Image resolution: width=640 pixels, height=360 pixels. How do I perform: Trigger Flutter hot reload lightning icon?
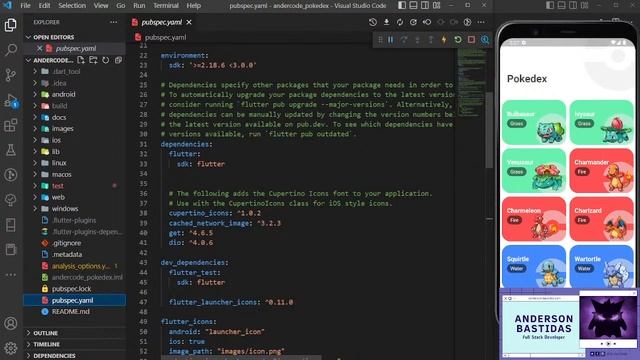point(444,40)
